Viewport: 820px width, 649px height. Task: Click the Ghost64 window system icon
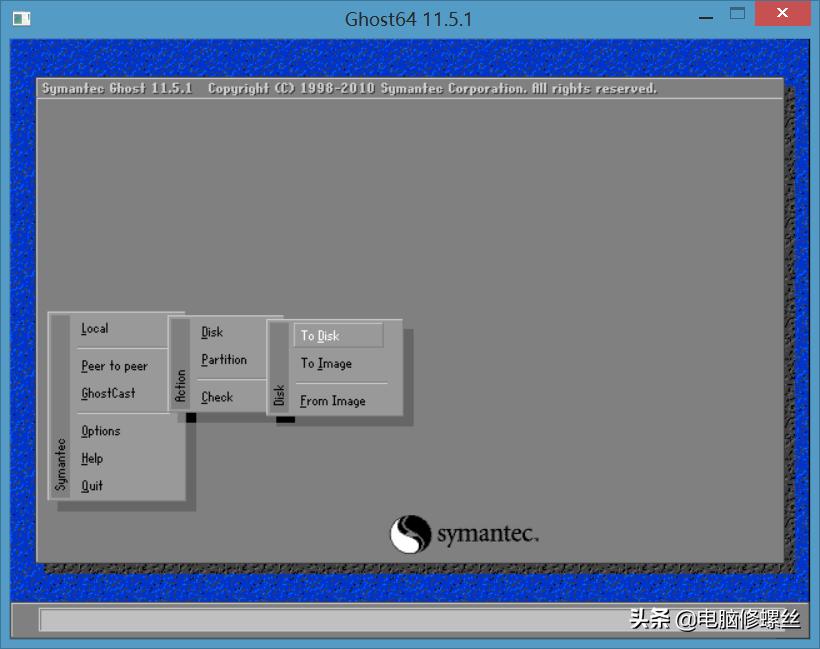pyautogui.click(x=21, y=19)
